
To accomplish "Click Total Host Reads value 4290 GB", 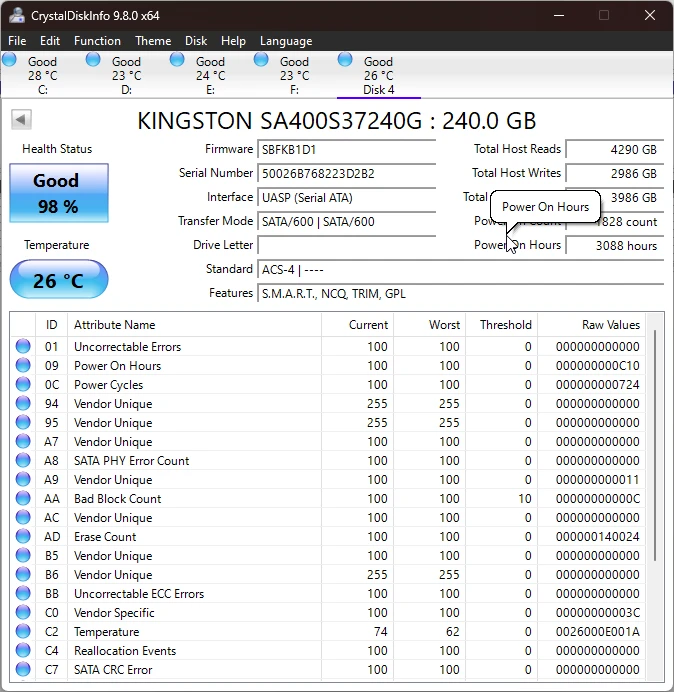I will click(614, 150).
